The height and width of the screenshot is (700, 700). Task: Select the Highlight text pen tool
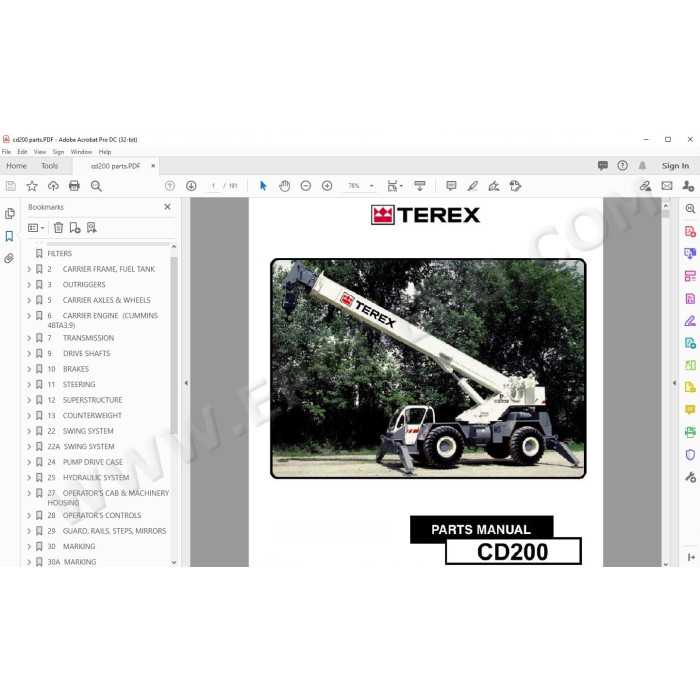473,186
